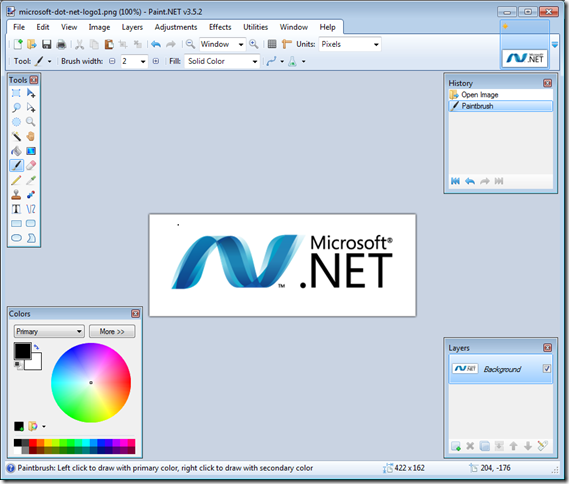Select the Ellipse shape tool
The height and width of the screenshot is (484, 569).
click(16, 238)
